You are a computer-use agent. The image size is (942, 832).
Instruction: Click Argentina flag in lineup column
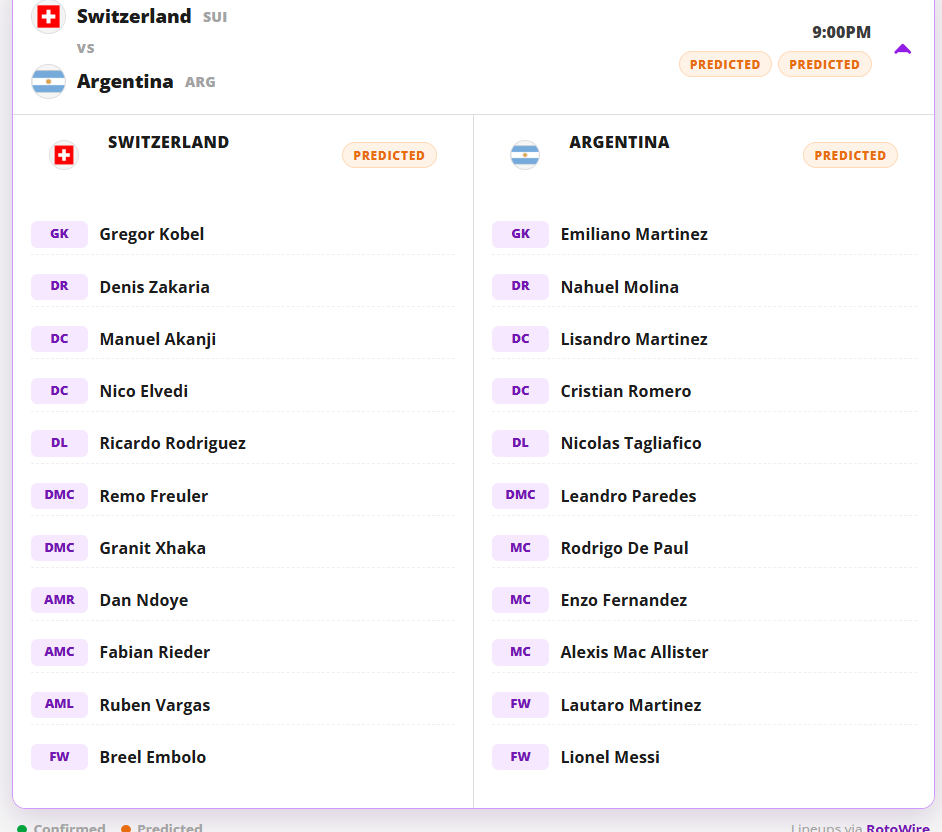(x=524, y=156)
